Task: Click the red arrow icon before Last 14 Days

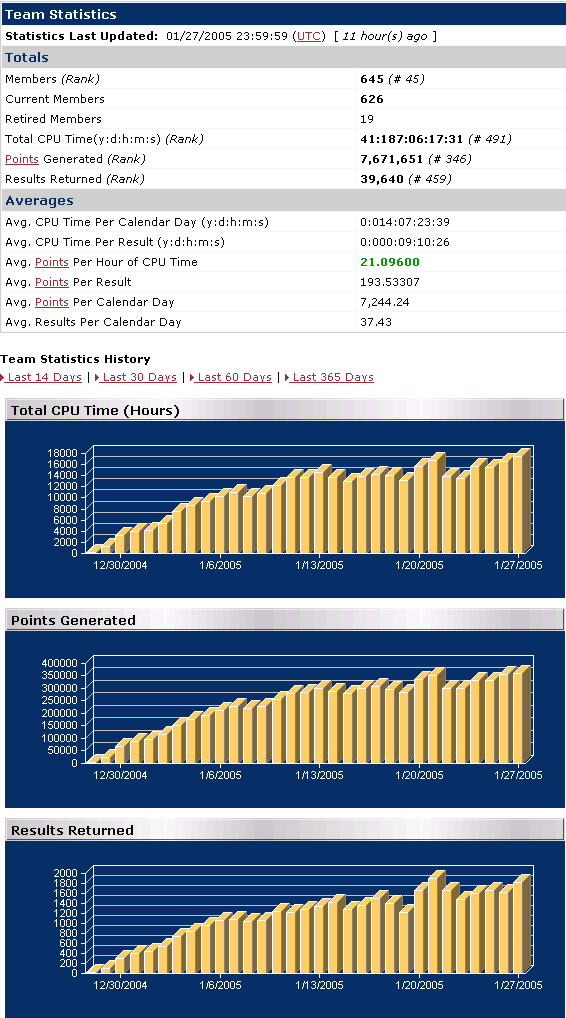Action: click(x=3, y=377)
